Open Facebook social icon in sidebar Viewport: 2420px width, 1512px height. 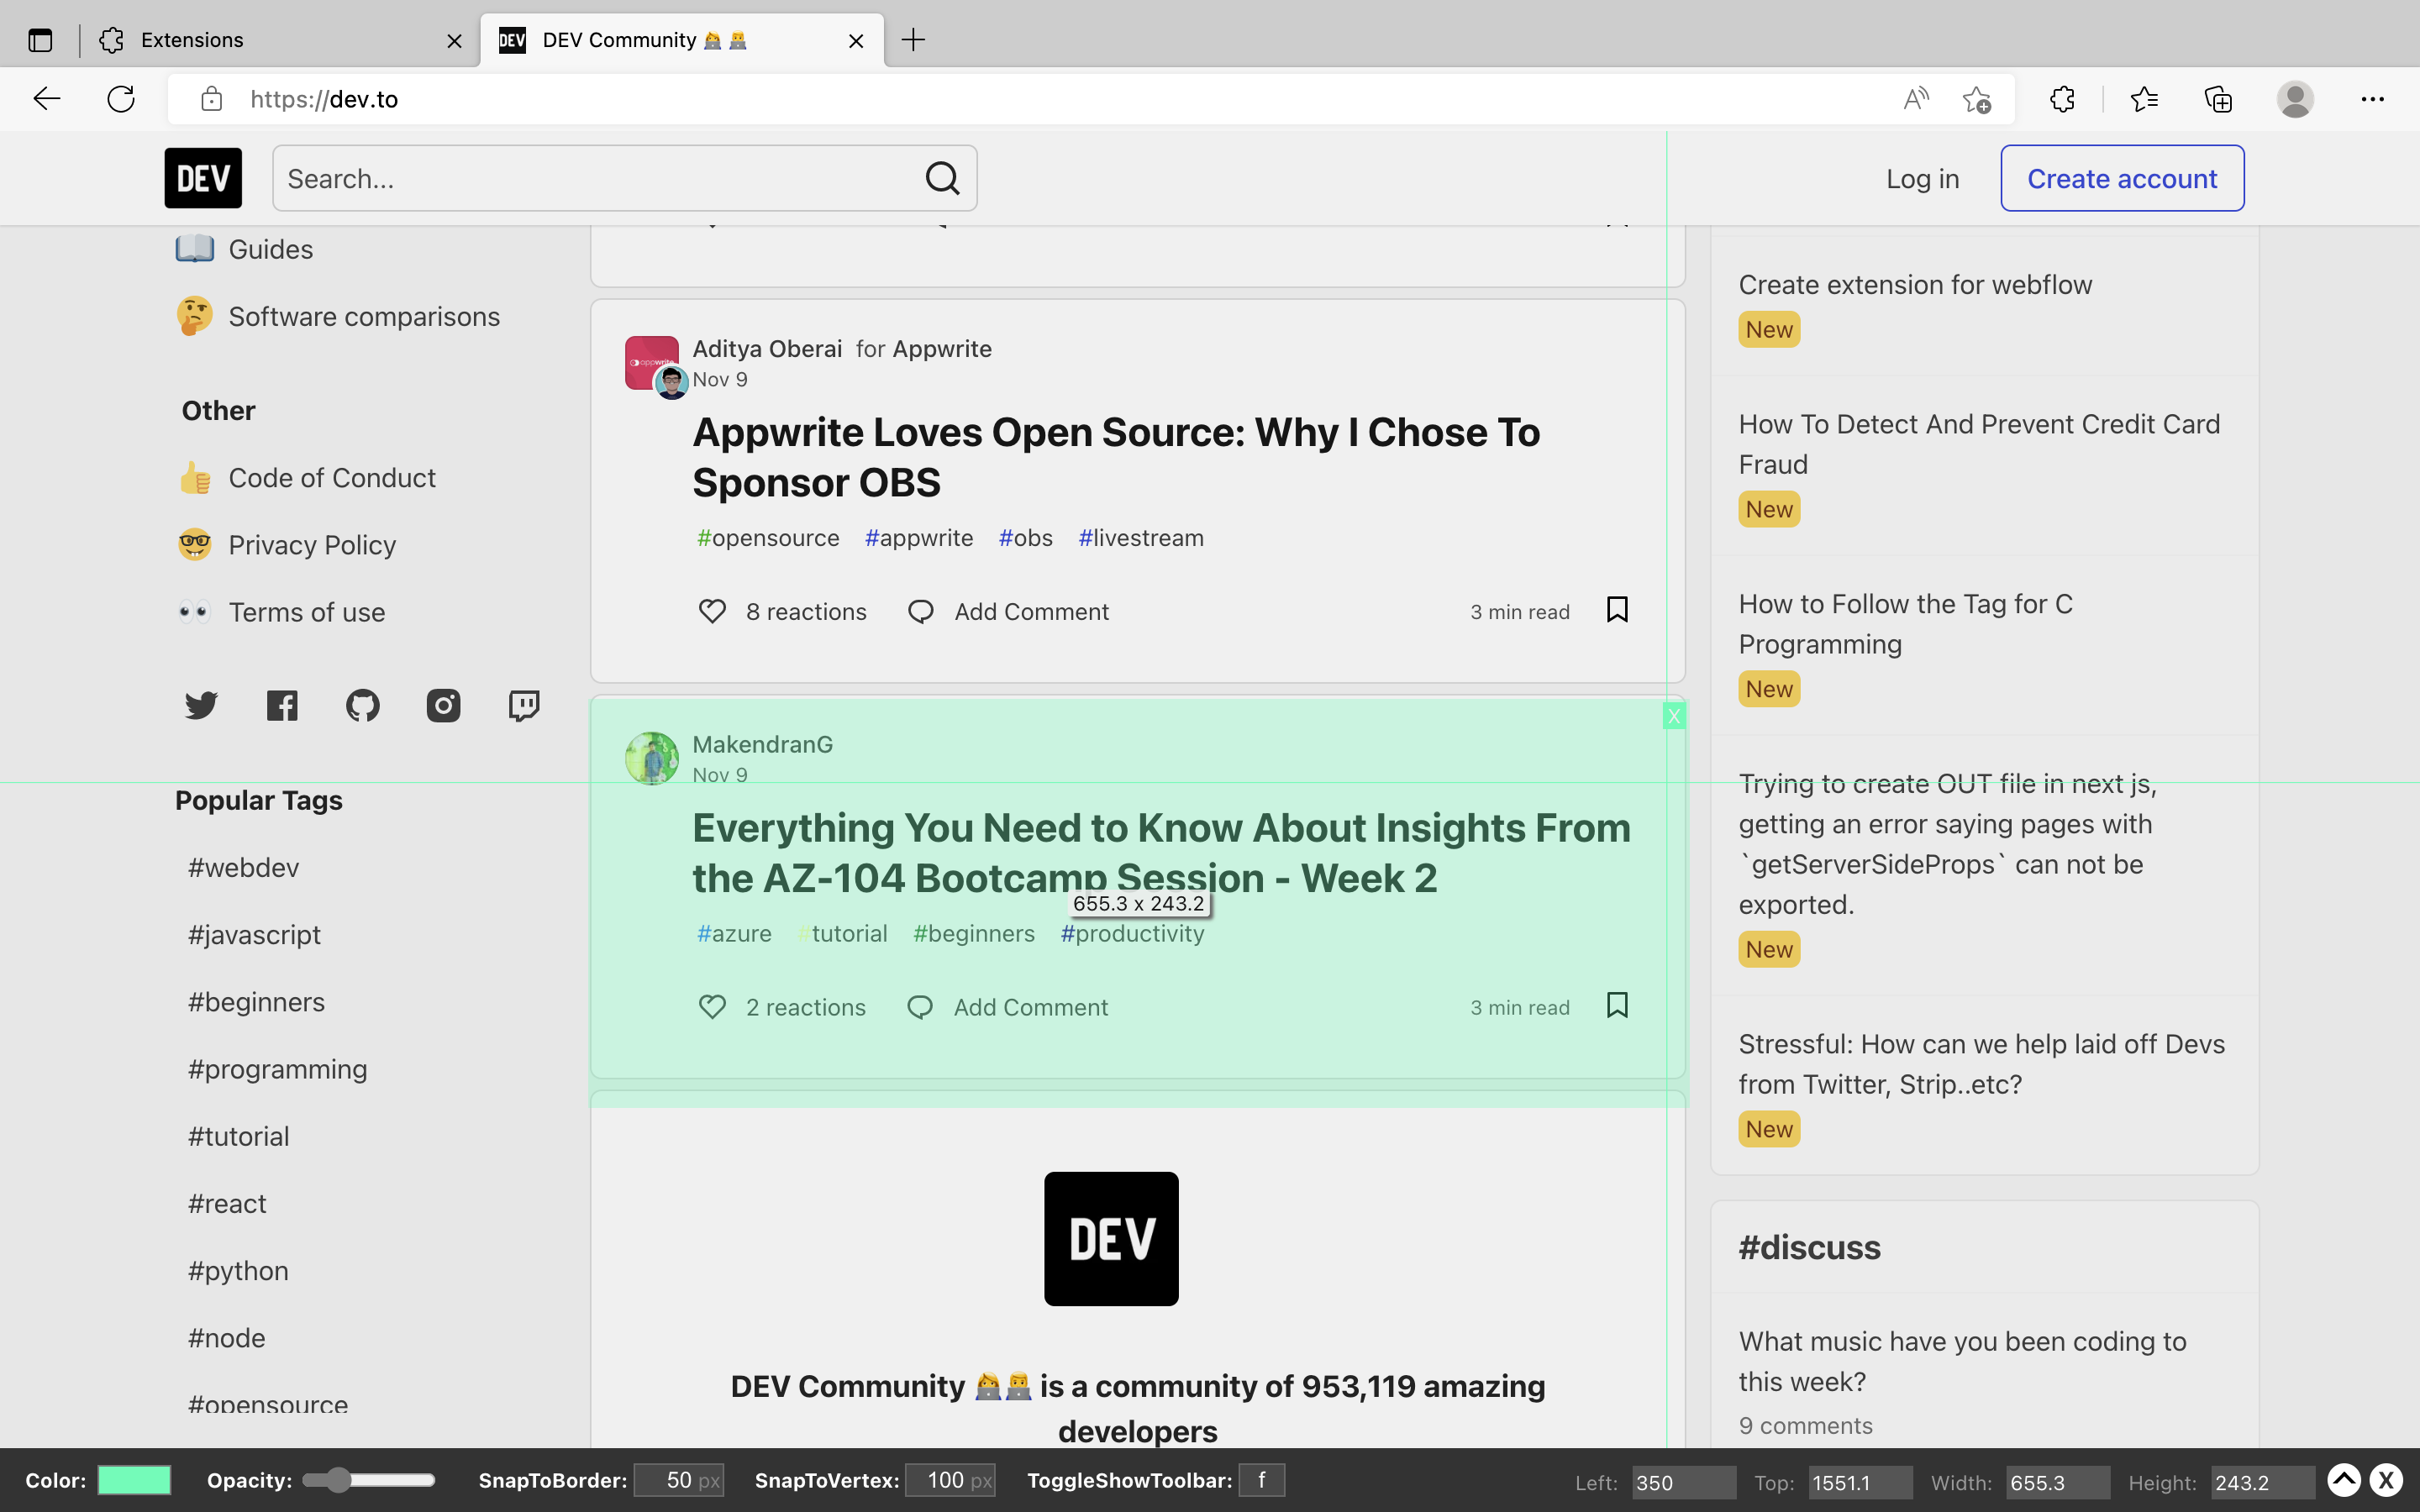[x=282, y=706]
